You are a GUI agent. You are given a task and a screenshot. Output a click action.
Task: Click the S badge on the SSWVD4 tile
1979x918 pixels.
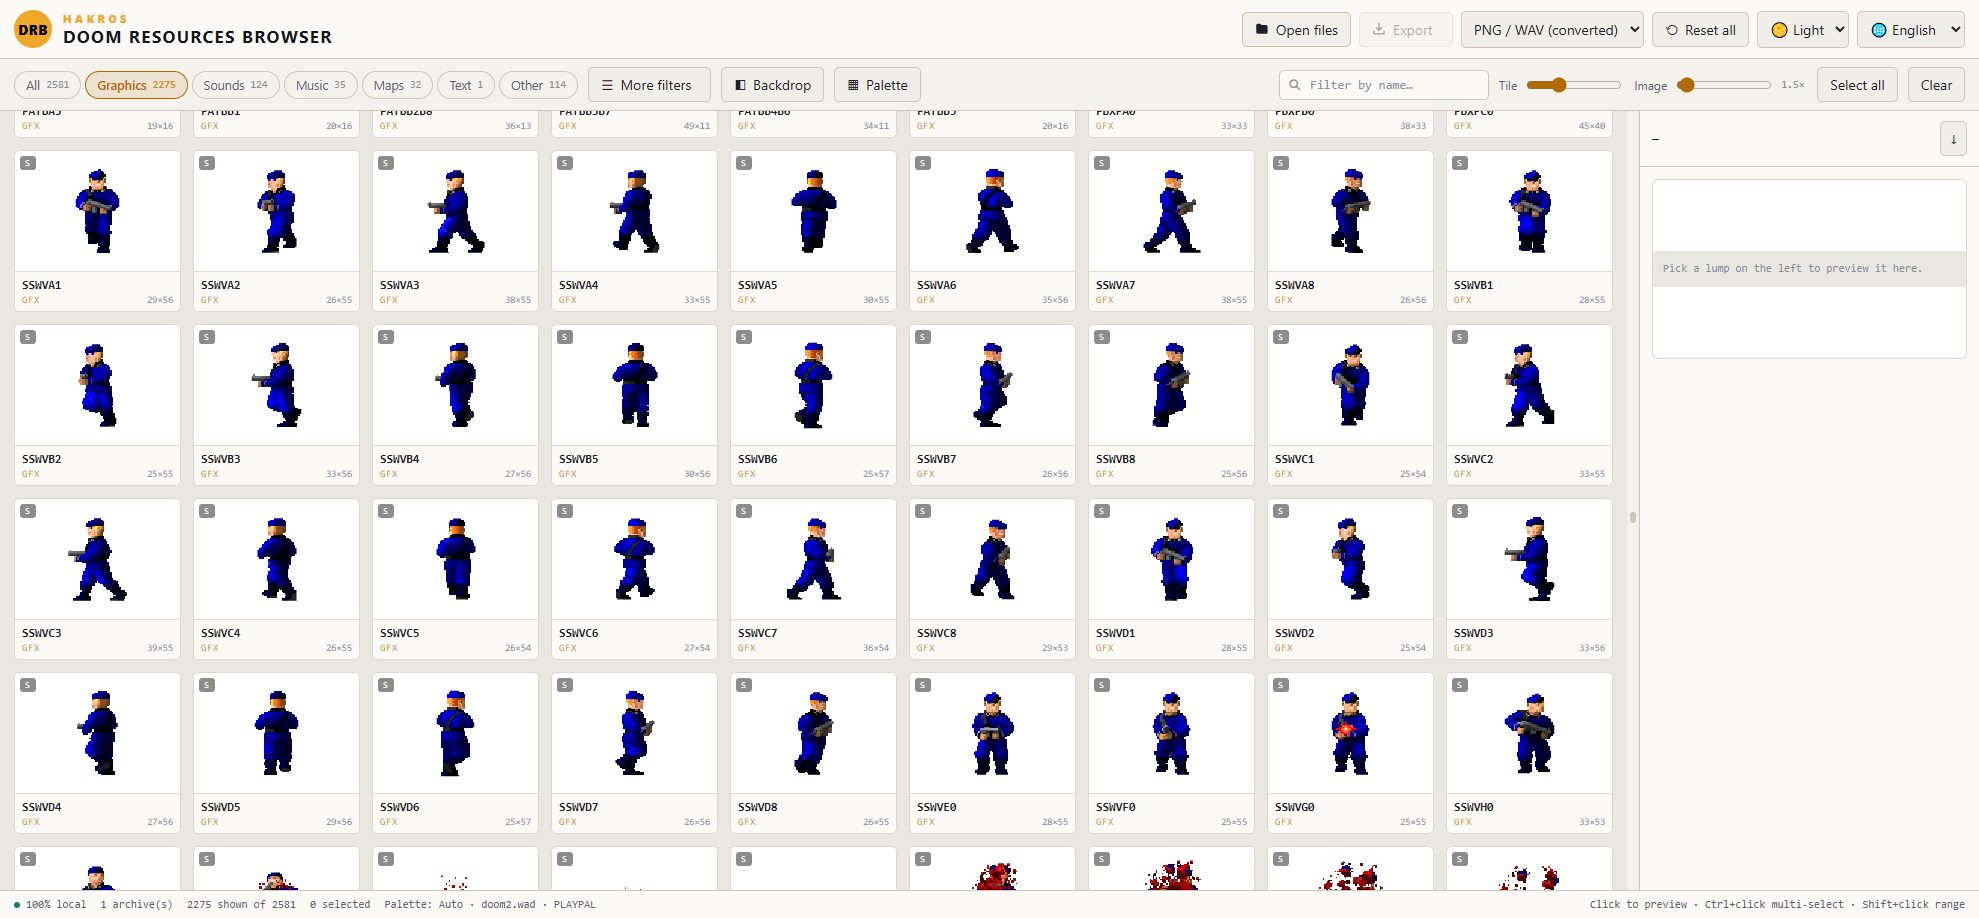28,685
